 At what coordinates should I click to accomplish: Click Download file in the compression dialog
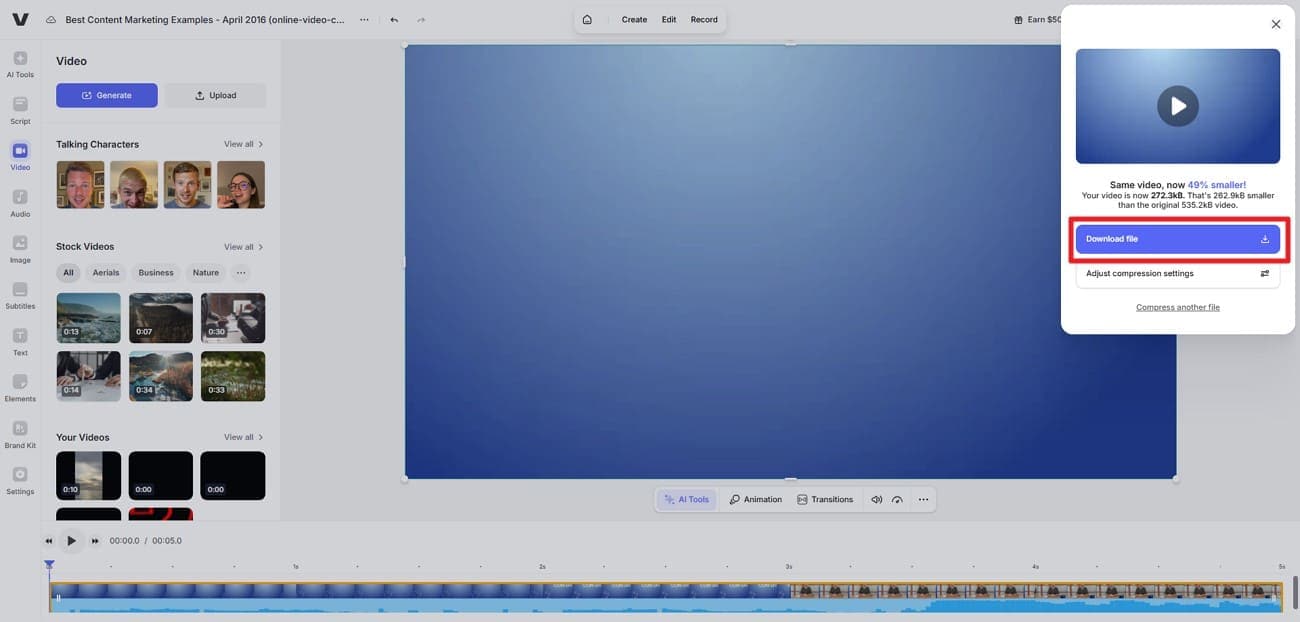1178,237
